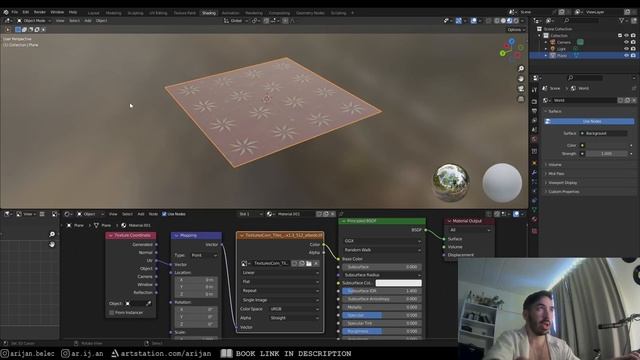Toggle visibility eye for Camera in outliner
This screenshot has height=360, width=640.
click(627, 42)
